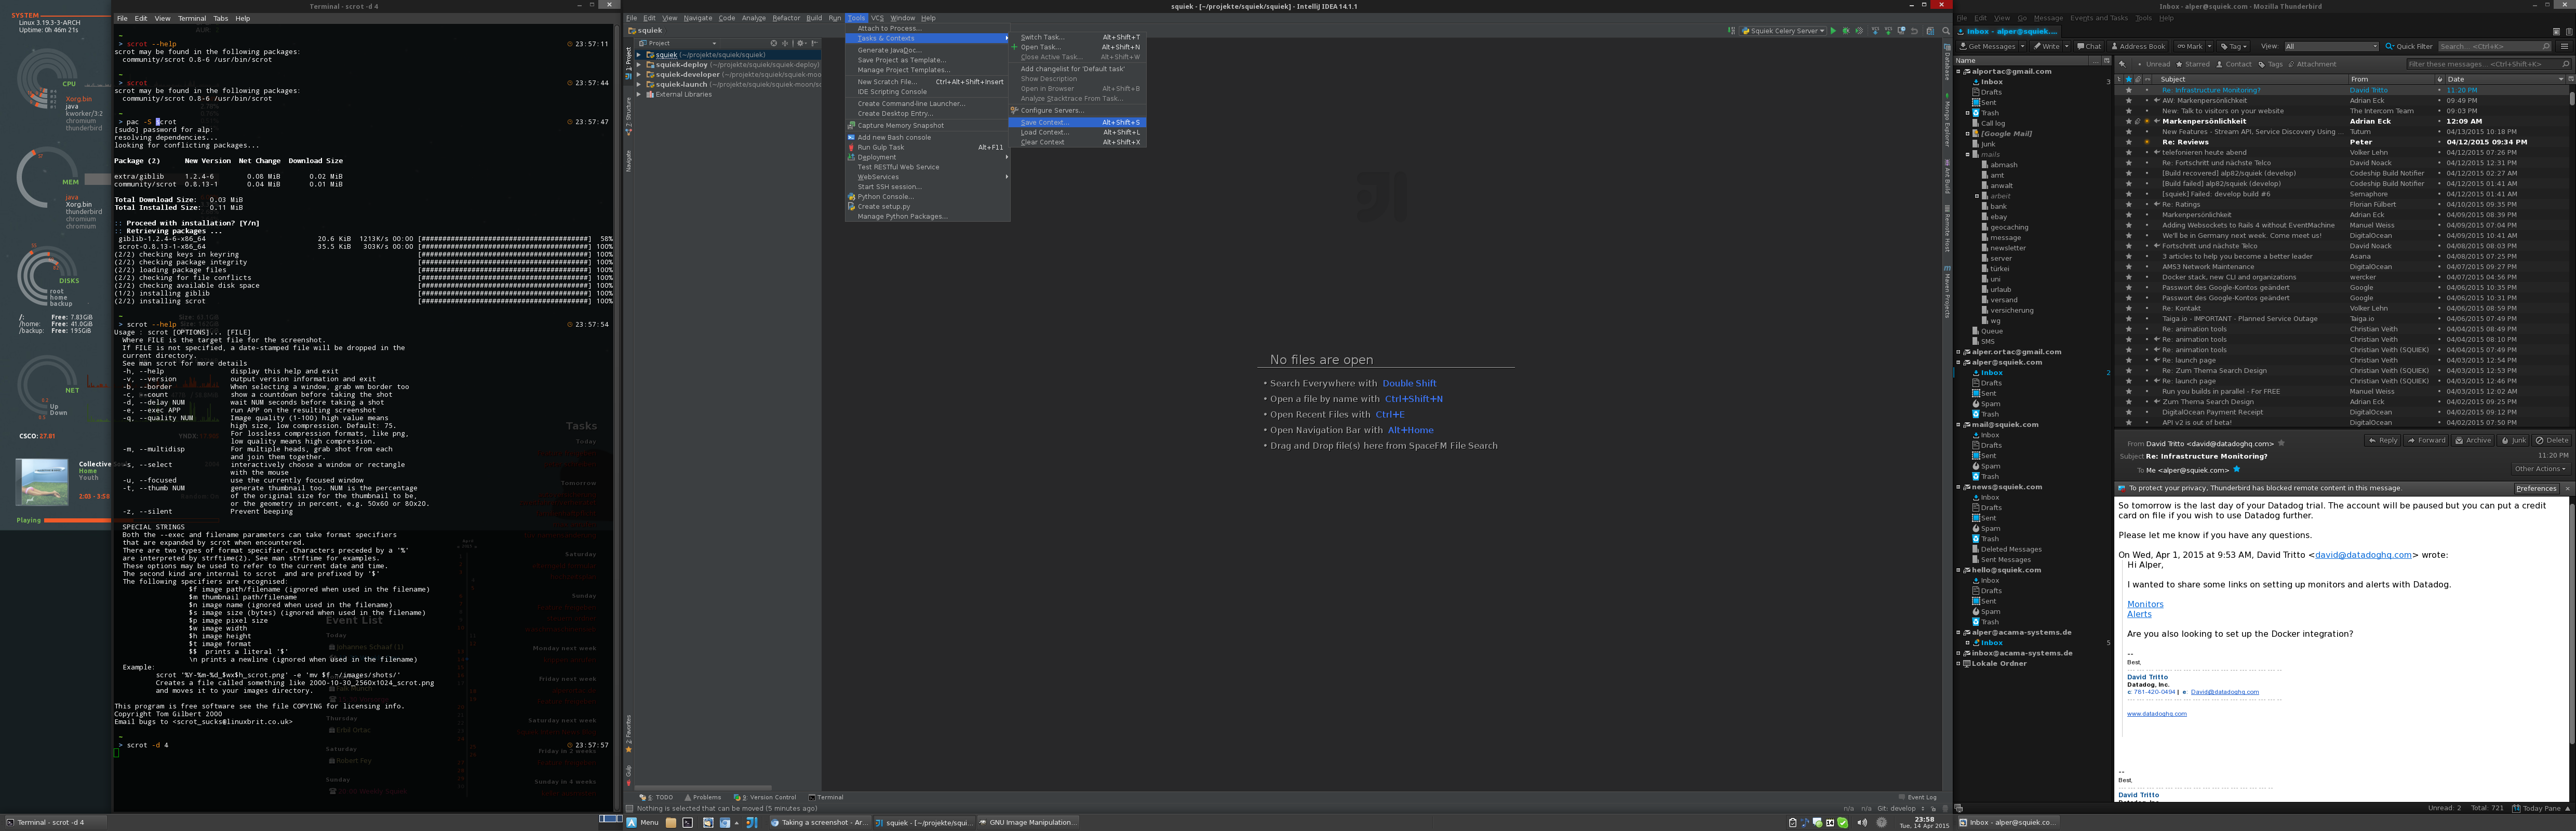Click the VCS Commit Changes icon
2576x831 pixels.
[1889, 31]
